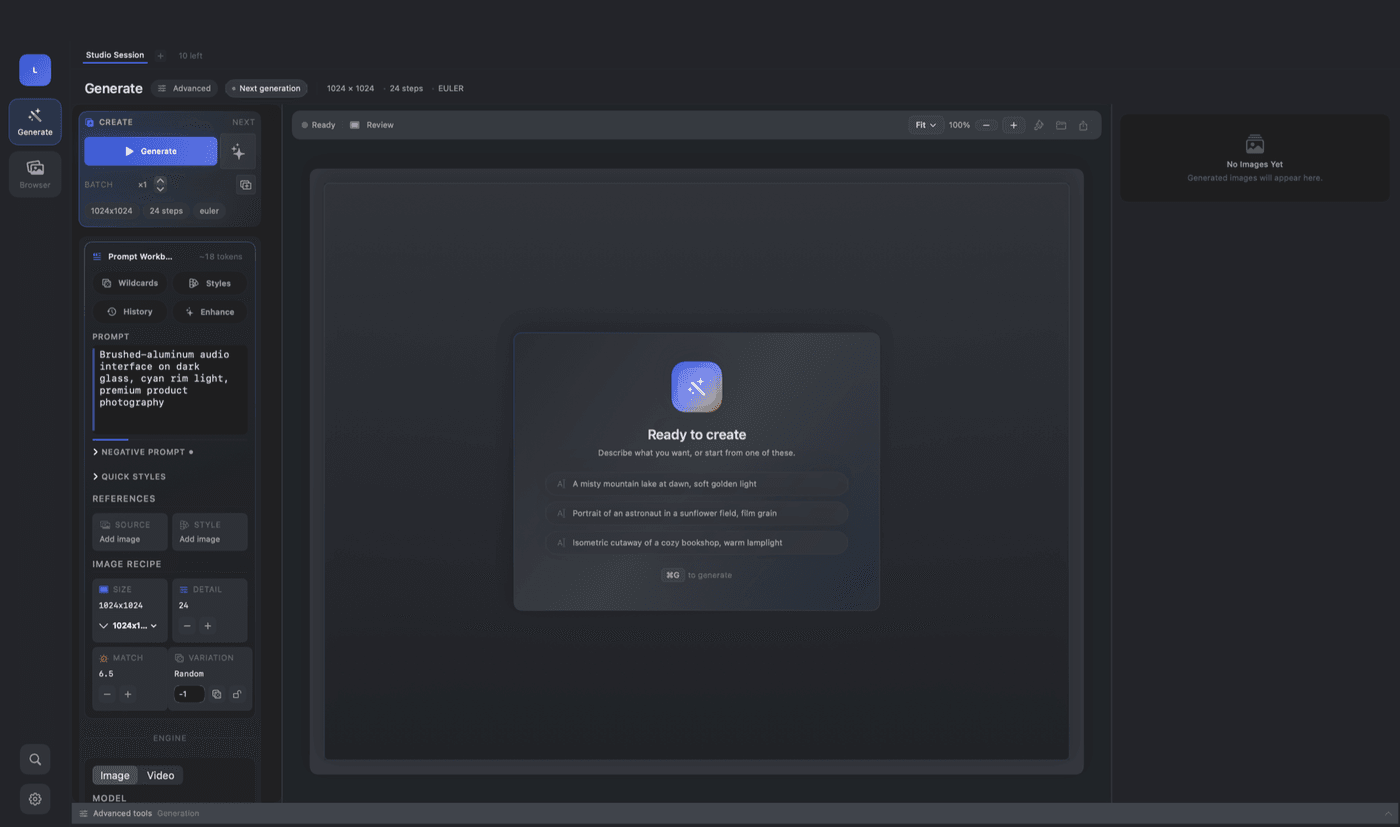Viewport: 1400px width, 827px height.
Task: Open the Wildcards button
Action: (130, 283)
